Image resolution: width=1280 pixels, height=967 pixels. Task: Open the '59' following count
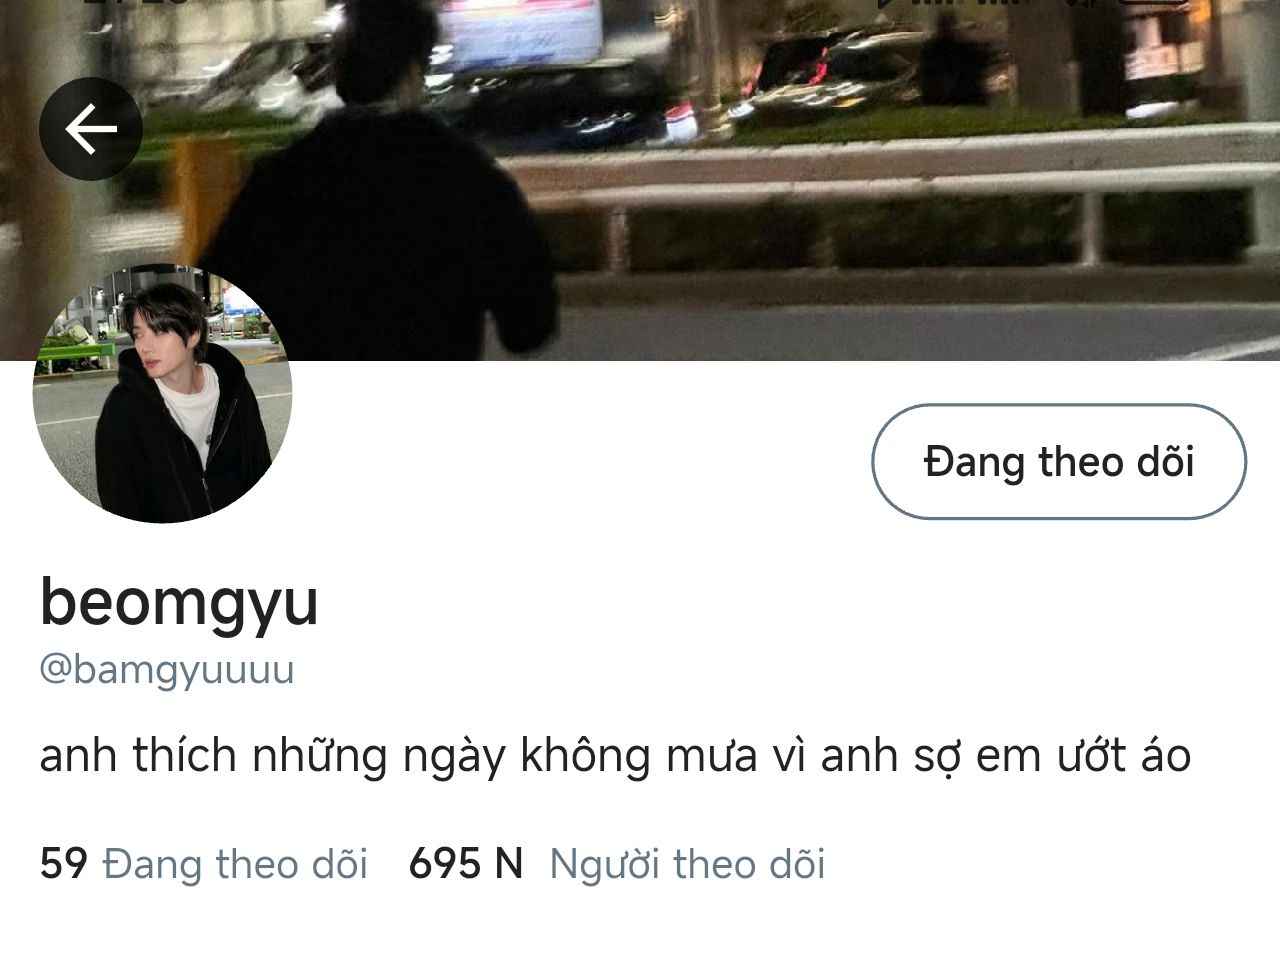click(64, 863)
